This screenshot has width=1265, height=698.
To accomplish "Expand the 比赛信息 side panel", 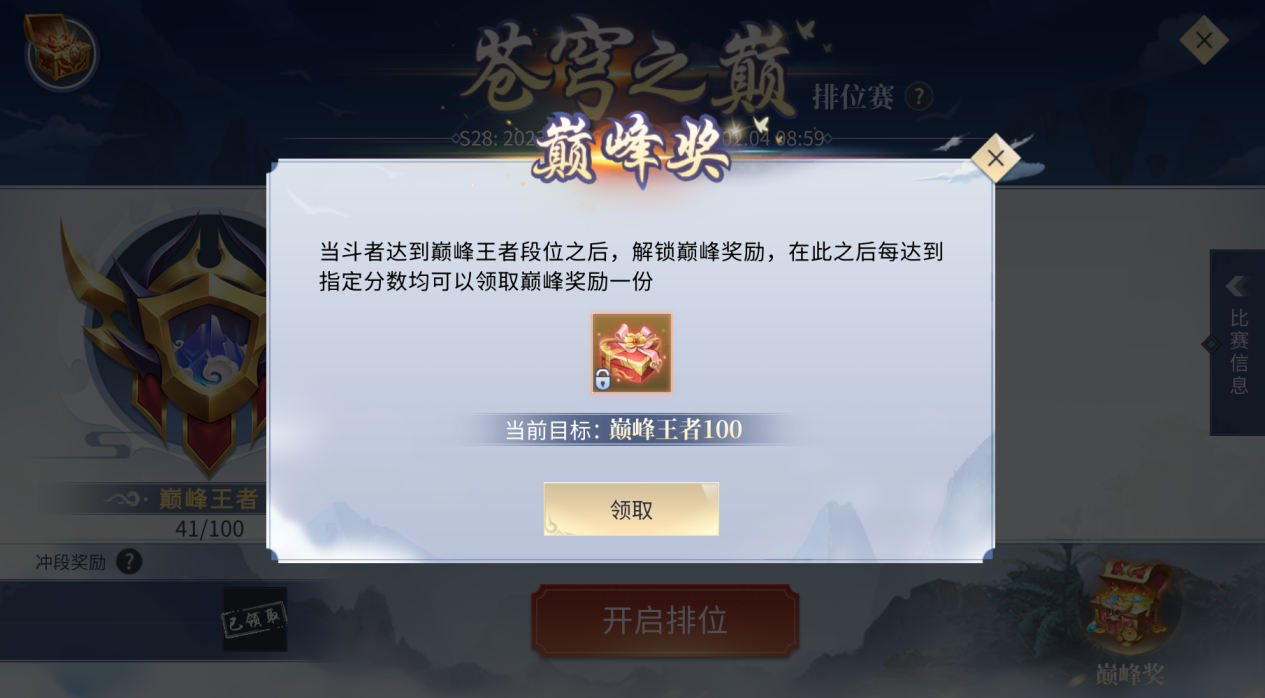I will pyautogui.click(x=1238, y=342).
